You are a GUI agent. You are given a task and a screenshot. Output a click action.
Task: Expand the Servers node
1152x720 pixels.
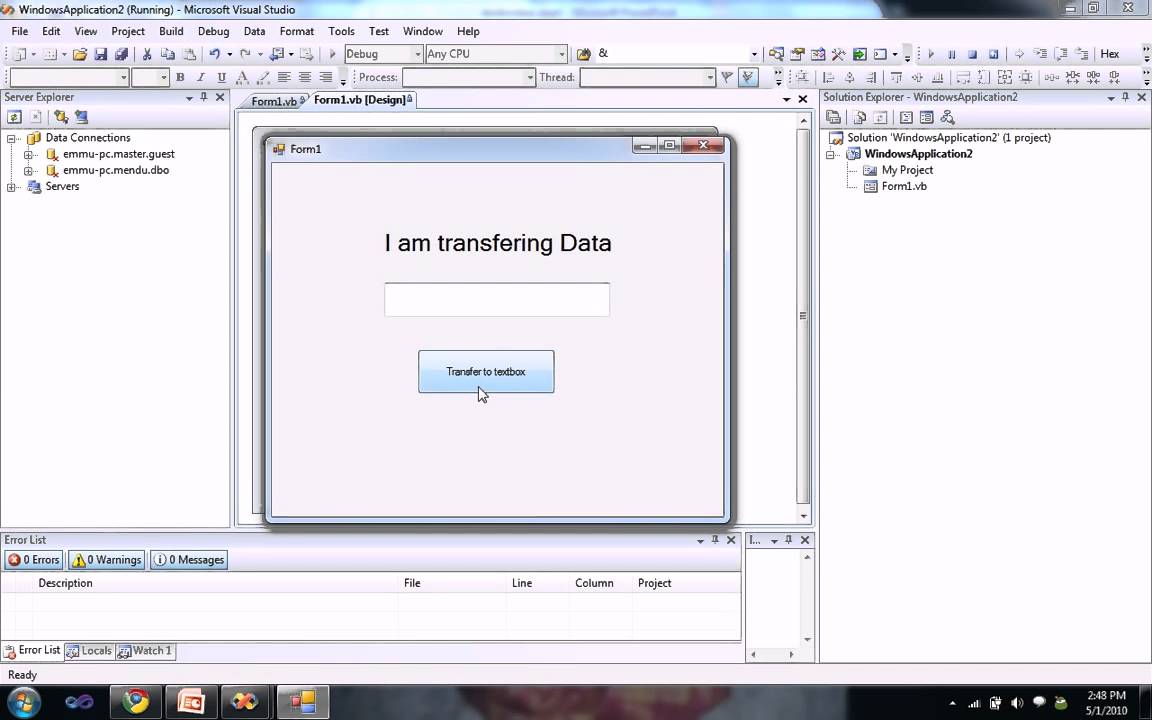tap(11, 187)
